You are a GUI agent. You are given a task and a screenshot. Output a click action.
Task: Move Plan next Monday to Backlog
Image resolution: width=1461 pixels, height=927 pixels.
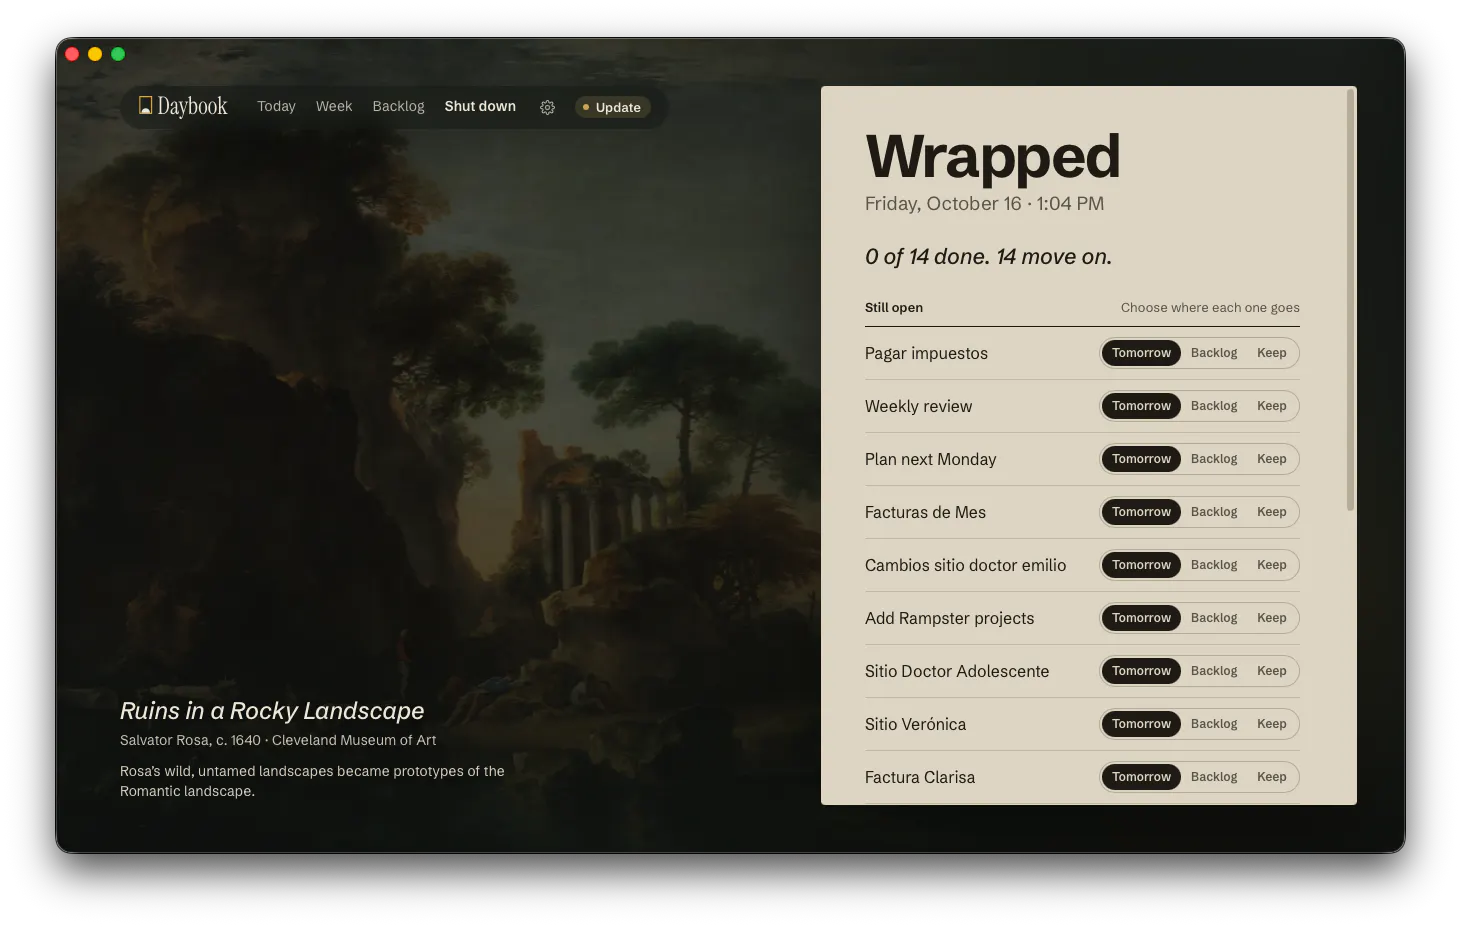pyautogui.click(x=1214, y=459)
